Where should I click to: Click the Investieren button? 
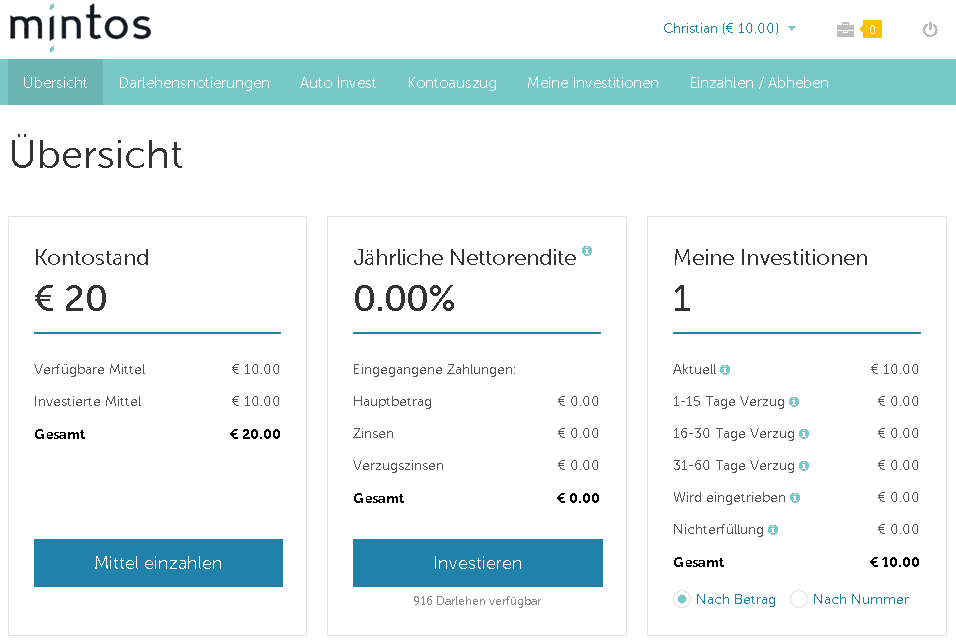[477, 563]
